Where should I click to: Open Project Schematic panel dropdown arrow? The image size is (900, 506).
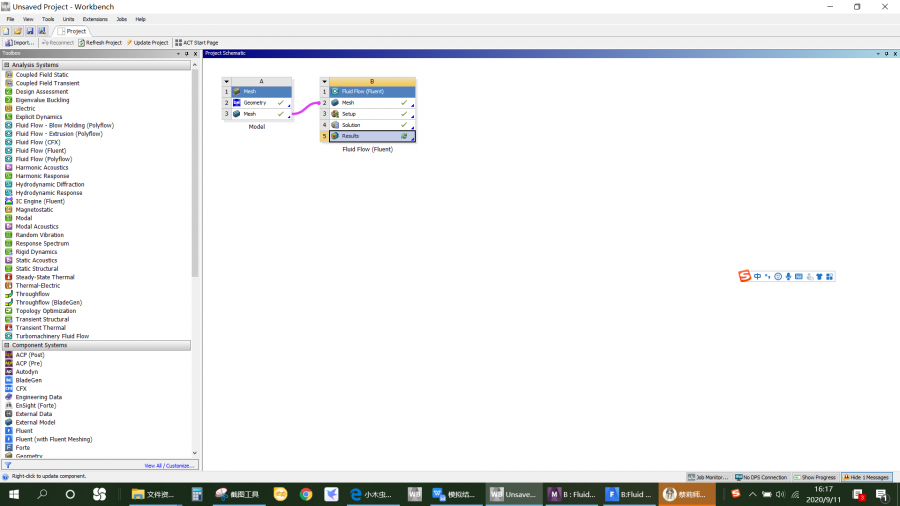(878, 53)
